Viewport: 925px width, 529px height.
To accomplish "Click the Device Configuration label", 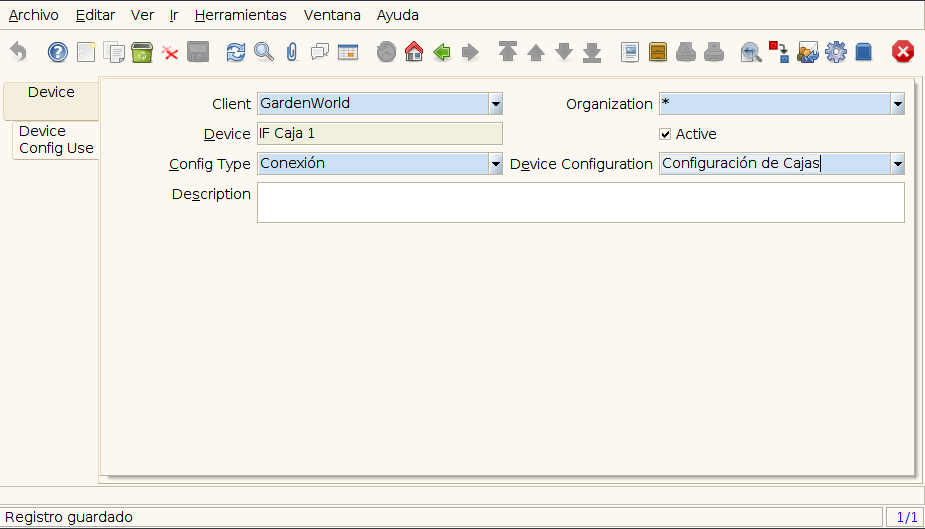I will (581, 165).
